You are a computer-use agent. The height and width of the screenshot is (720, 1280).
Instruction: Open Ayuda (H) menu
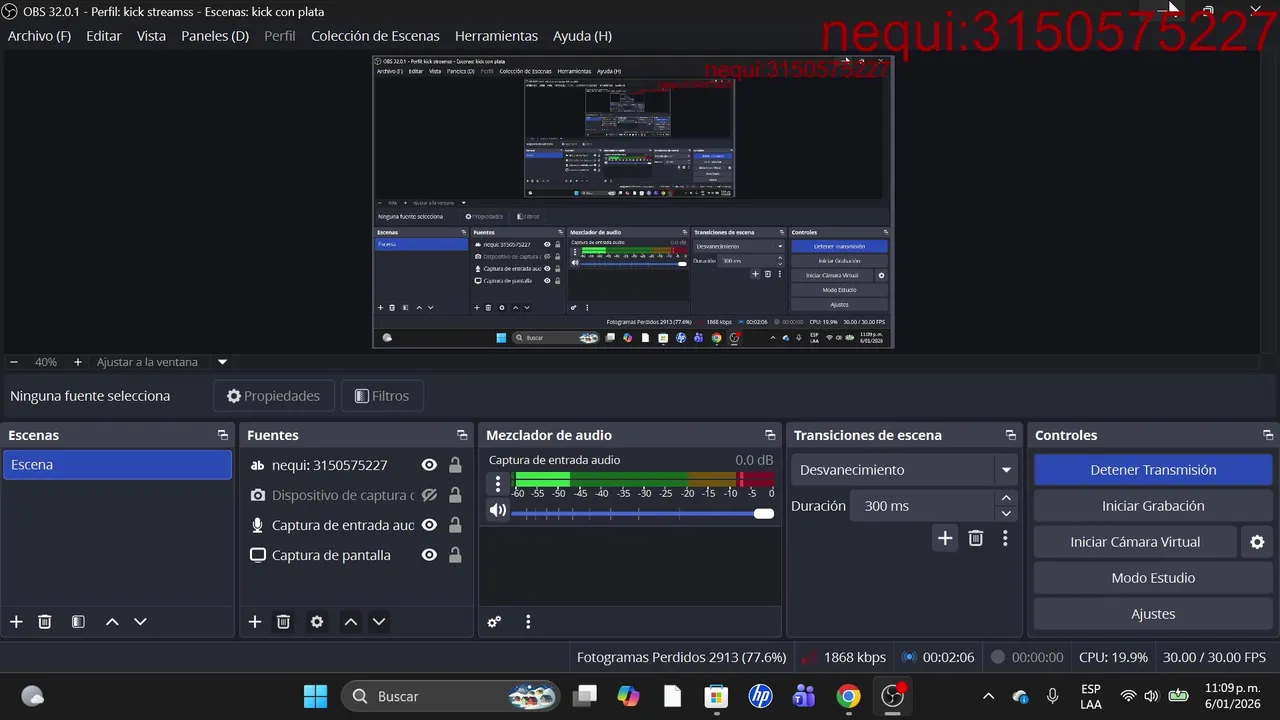(582, 36)
